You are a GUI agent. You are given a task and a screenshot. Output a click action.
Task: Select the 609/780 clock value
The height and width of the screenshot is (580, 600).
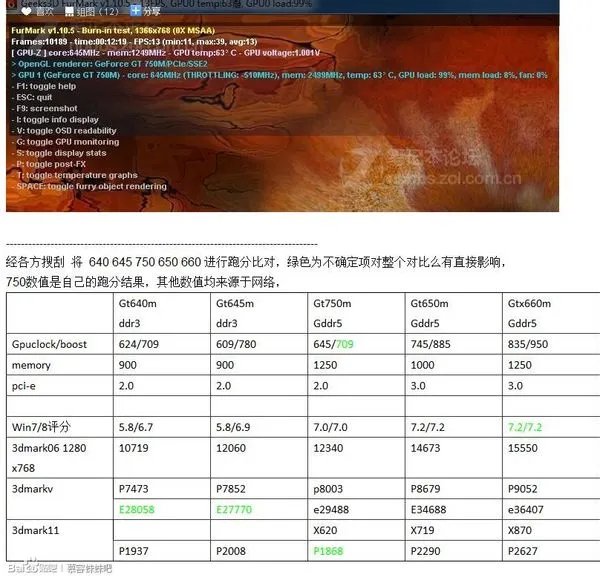point(236,344)
